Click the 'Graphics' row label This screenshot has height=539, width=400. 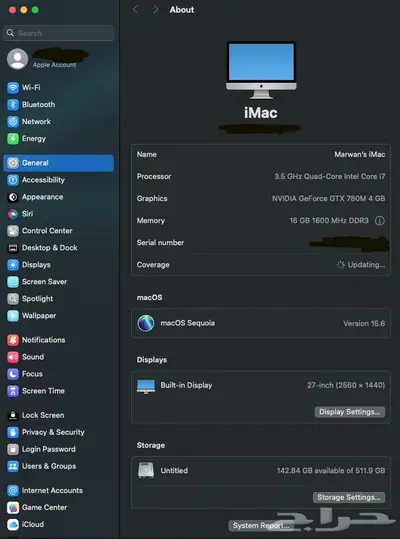point(152,198)
